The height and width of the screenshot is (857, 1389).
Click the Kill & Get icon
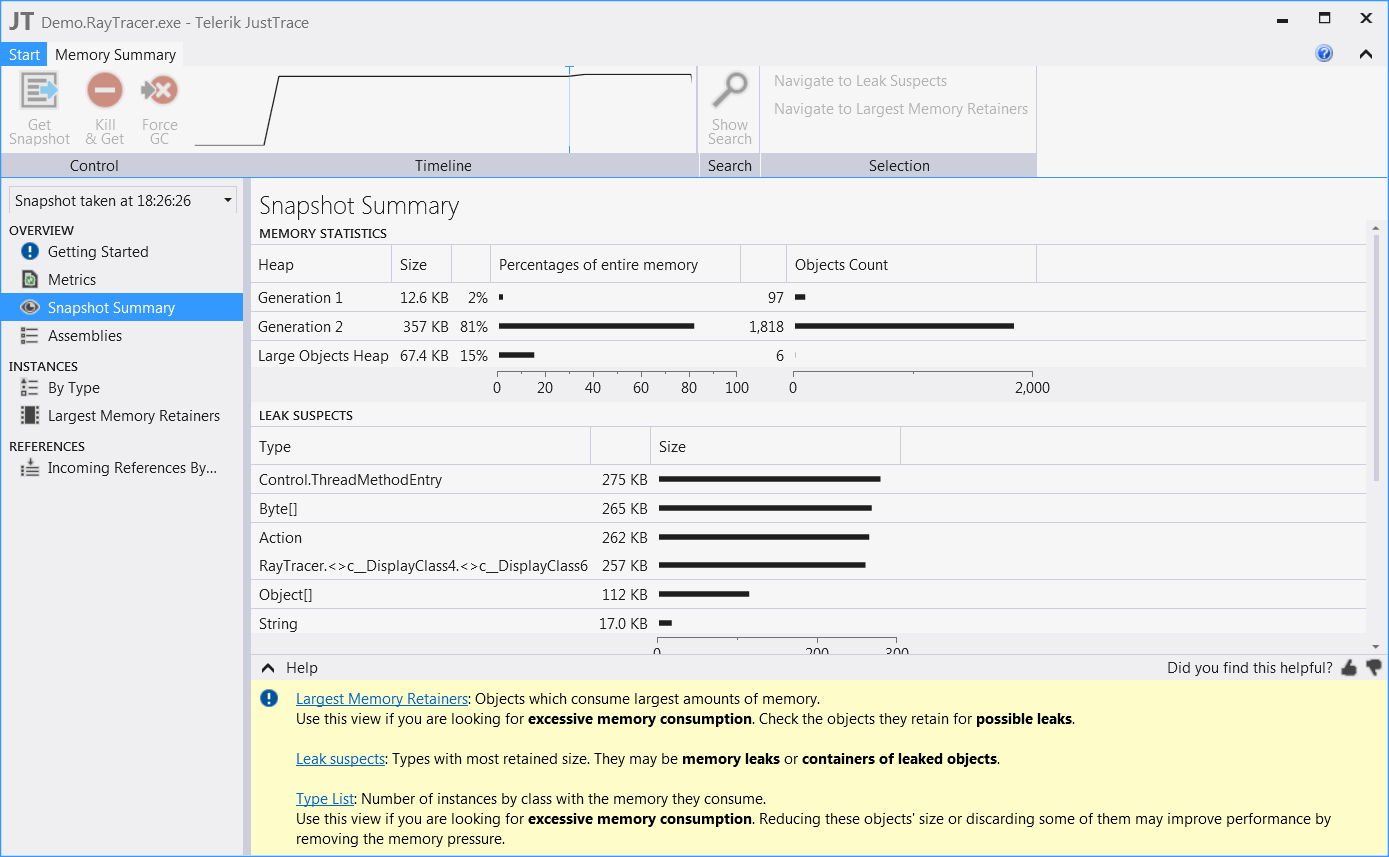105,91
